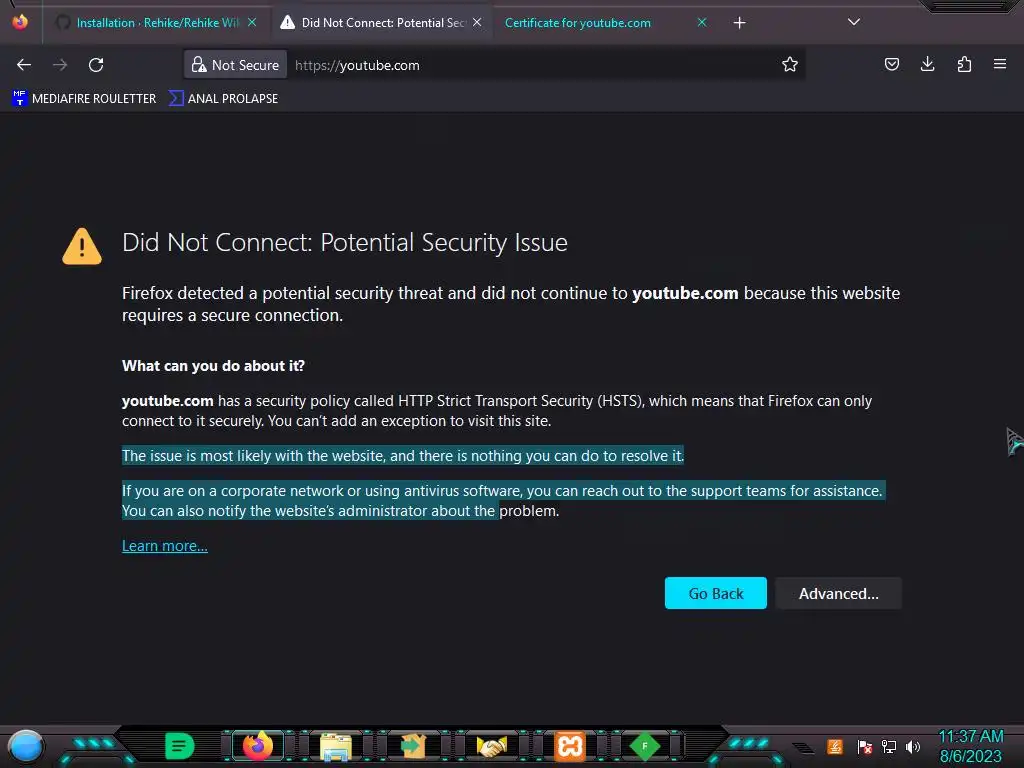Click the bold youtube.com in first paragraph
The width and height of the screenshot is (1024, 768).
pyautogui.click(x=685, y=293)
